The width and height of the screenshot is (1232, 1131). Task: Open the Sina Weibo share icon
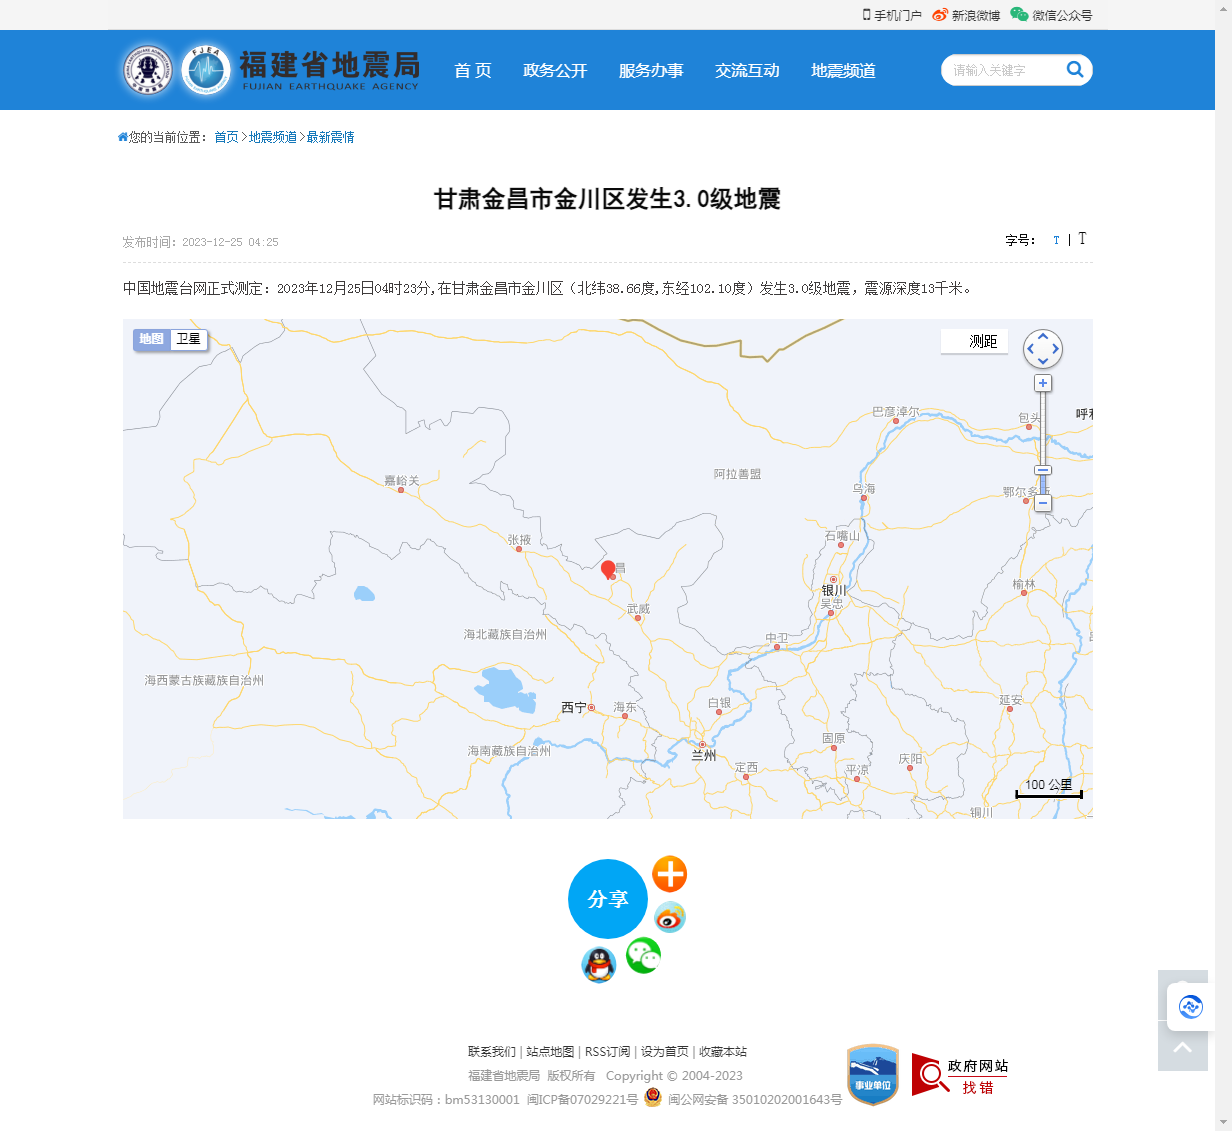tap(669, 917)
